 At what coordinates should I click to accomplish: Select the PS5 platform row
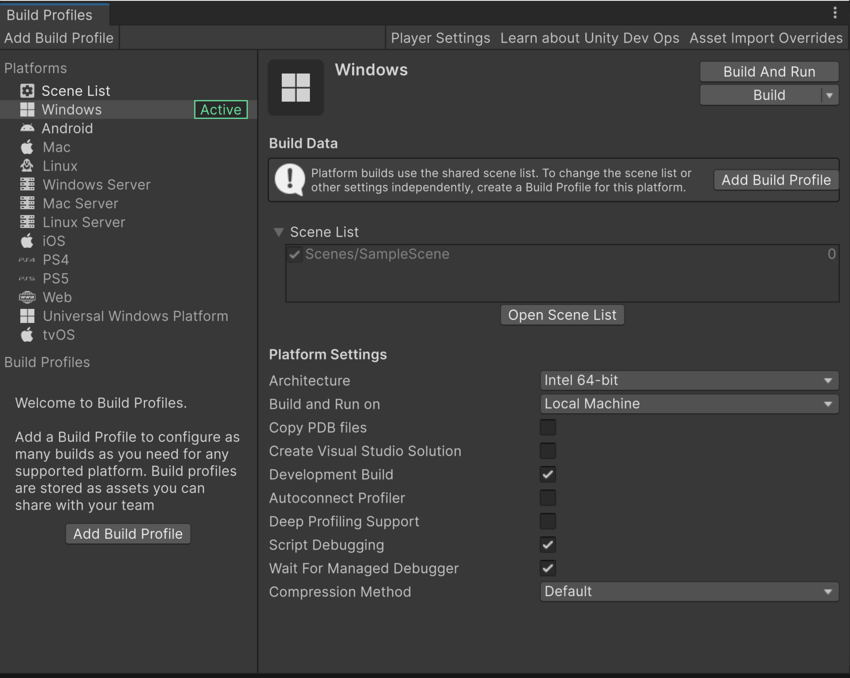tap(128, 279)
